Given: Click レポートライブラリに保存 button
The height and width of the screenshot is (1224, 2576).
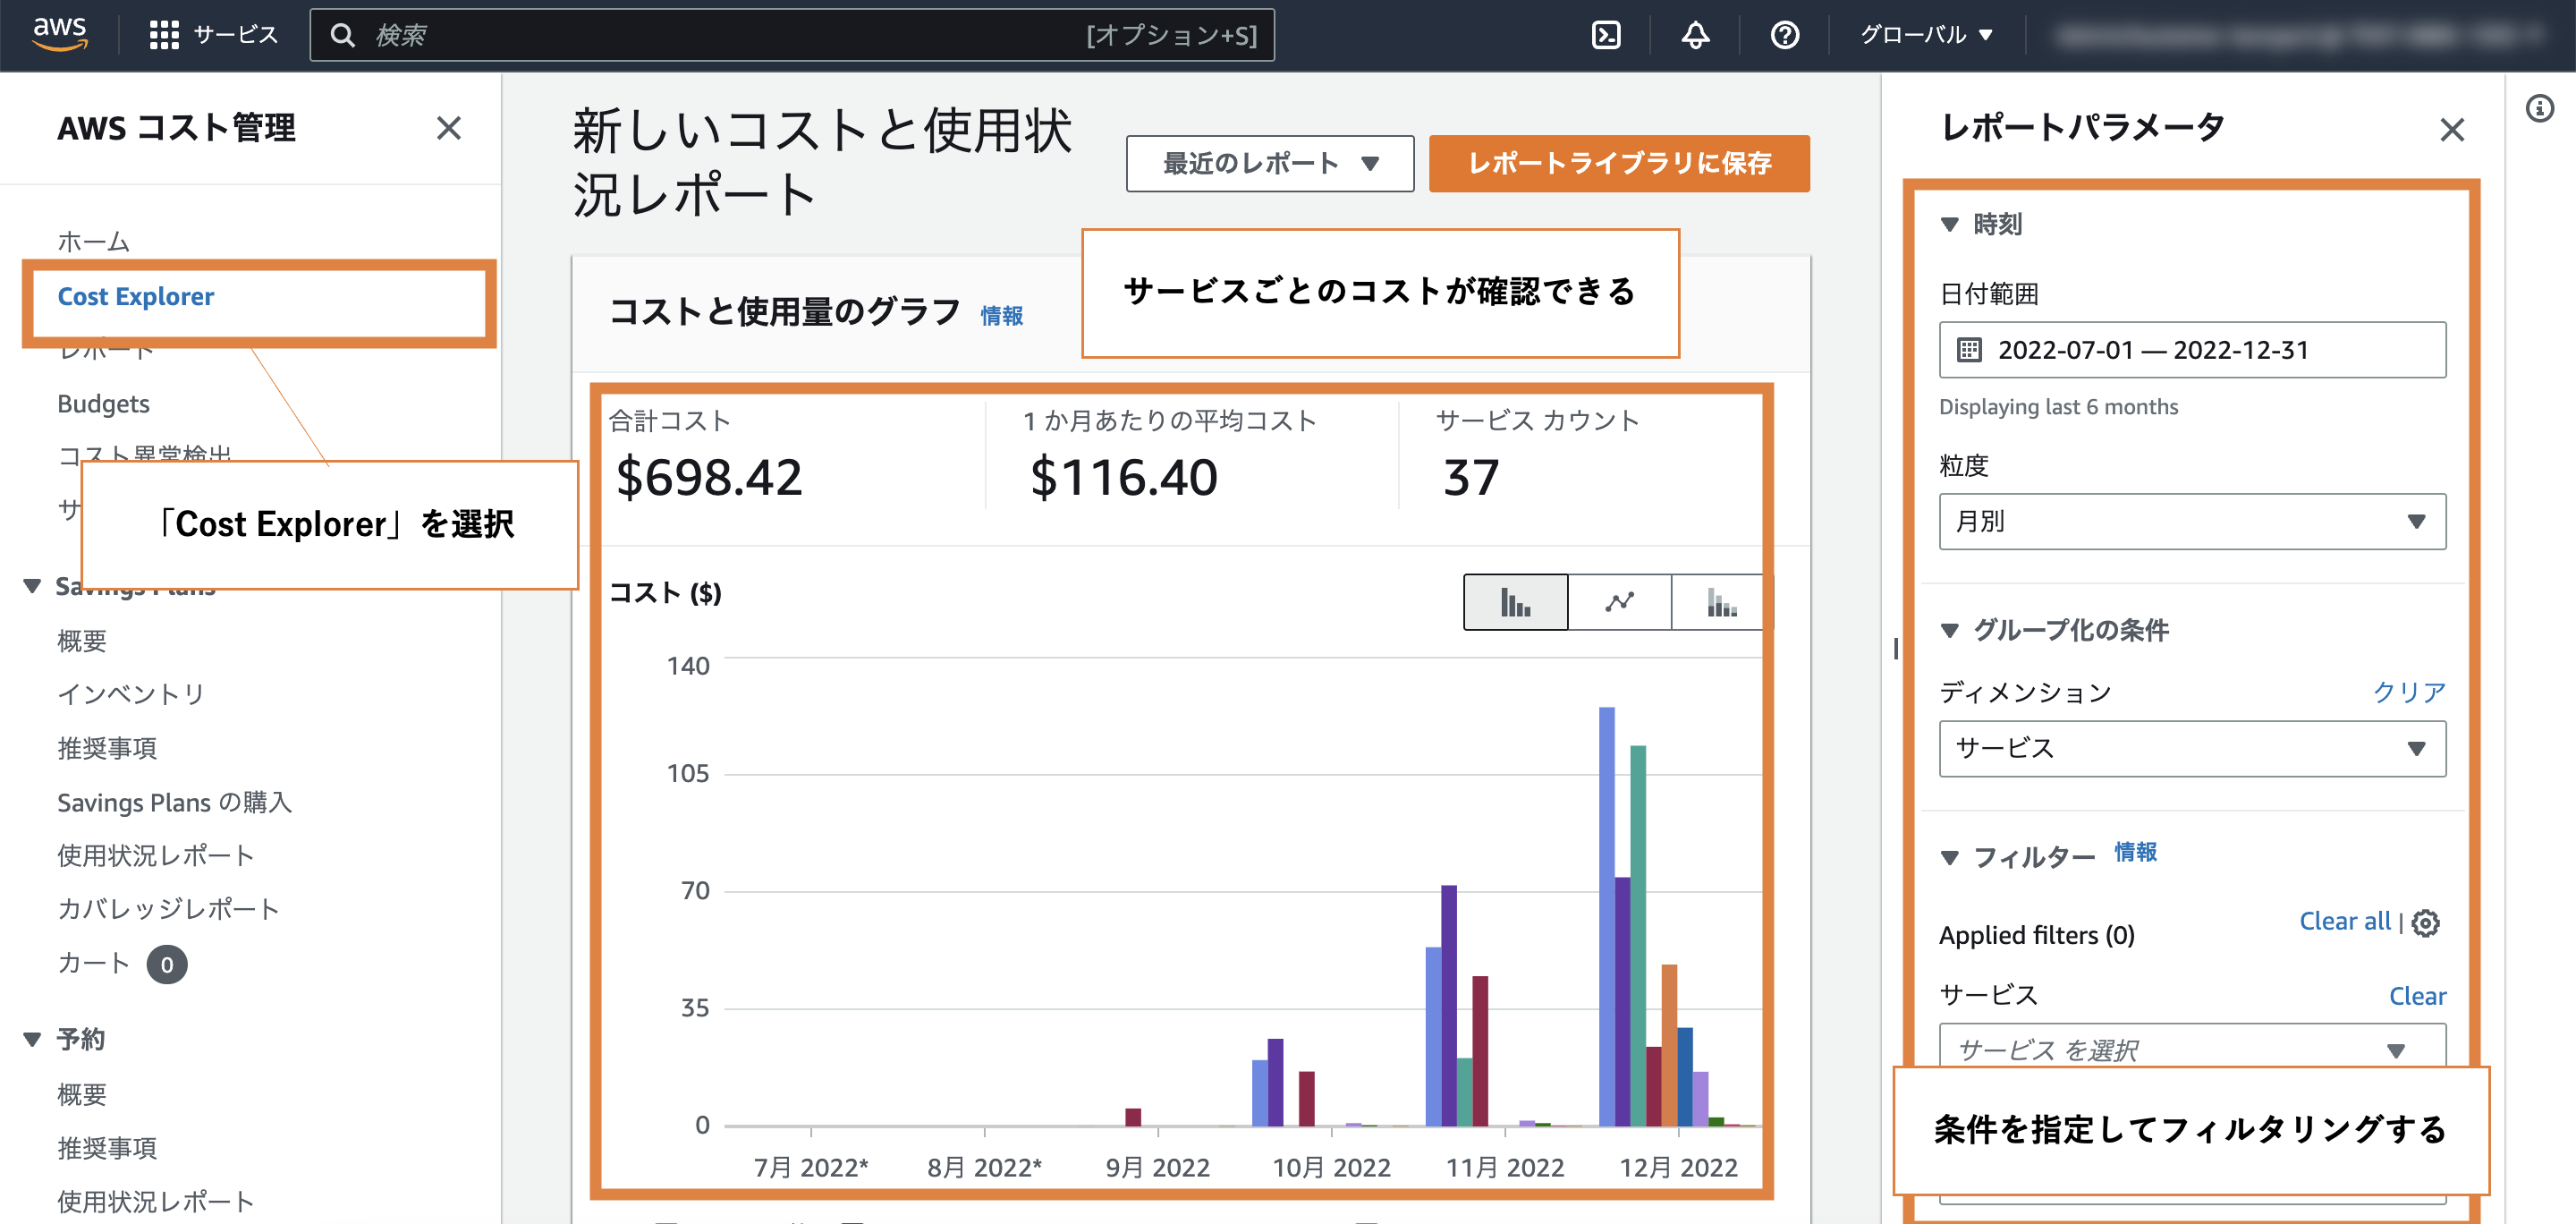Looking at the screenshot, I should tap(1619, 163).
